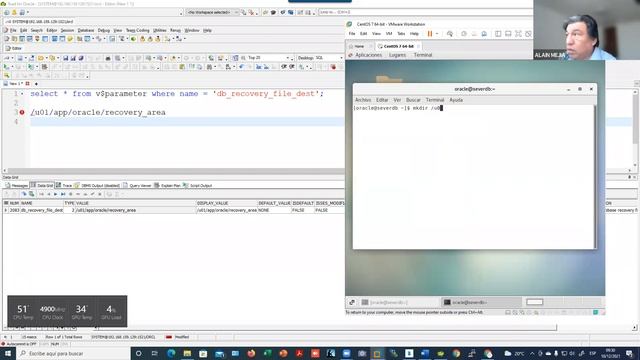Click the oracle@severdb taskbar item in CentOS panel
Screen dimensions: 640x360
pyautogui.click(x=481, y=302)
